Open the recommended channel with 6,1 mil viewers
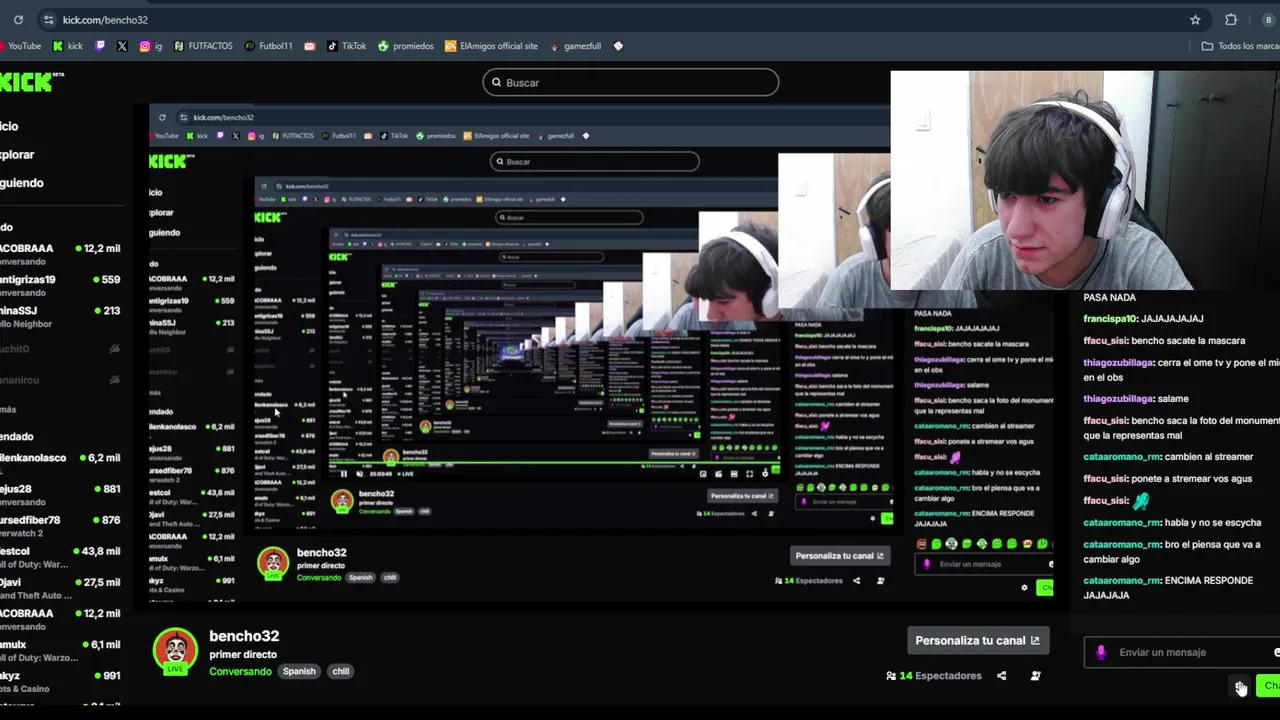The image size is (1280, 720). pyautogui.click(x=60, y=650)
